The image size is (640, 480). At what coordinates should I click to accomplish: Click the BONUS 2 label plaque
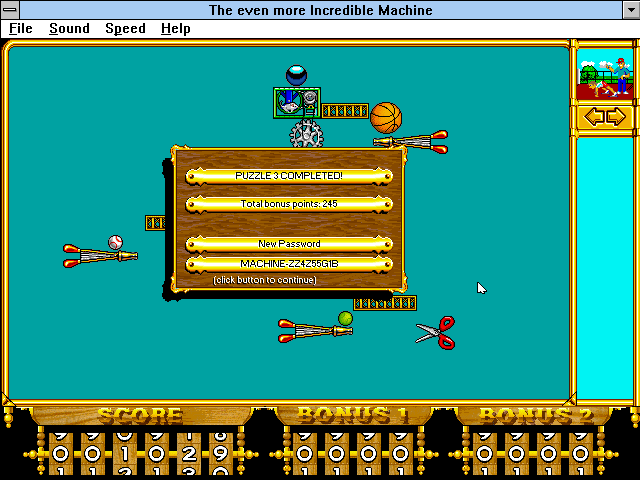[x=535, y=415]
